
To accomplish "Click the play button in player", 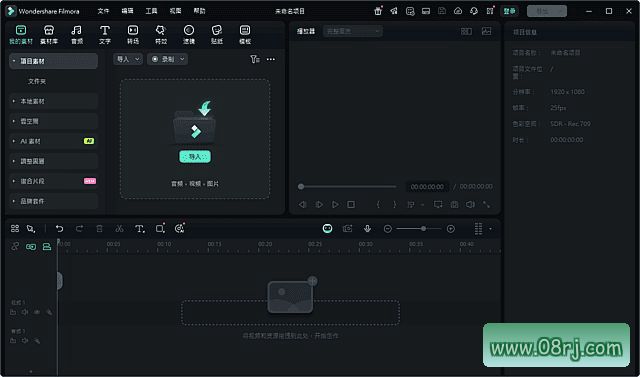I will pyautogui.click(x=335, y=204).
